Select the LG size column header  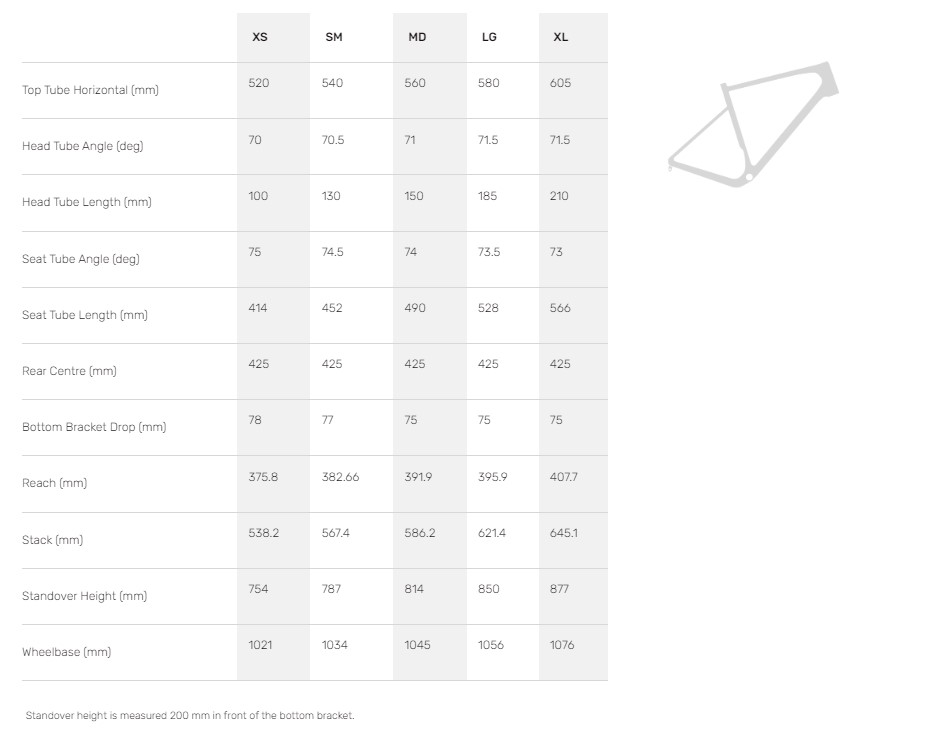click(x=489, y=37)
